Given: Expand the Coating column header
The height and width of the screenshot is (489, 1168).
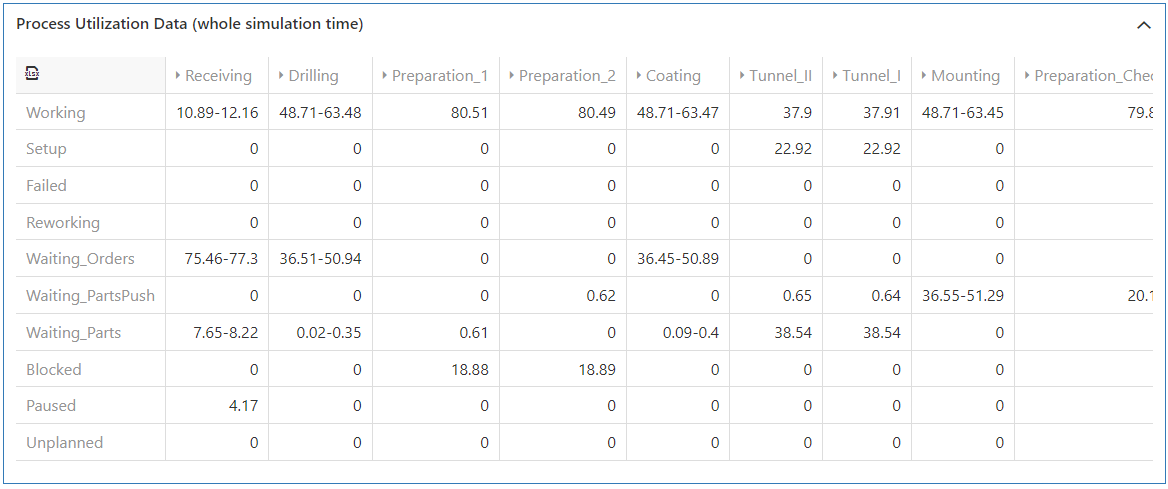Looking at the screenshot, I should [639, 76].
